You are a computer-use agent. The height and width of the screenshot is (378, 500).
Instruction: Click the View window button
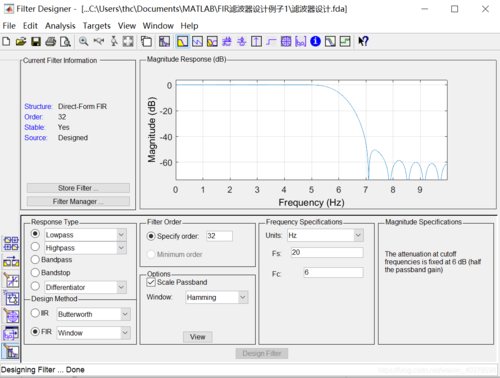(x=198, y=337)
